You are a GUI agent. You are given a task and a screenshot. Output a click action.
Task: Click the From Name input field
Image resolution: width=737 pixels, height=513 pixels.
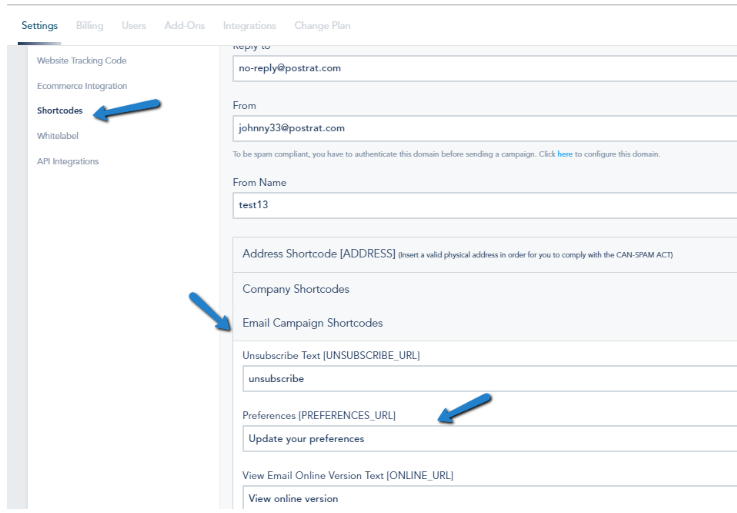pyautogui.click(x=485, y=205)
